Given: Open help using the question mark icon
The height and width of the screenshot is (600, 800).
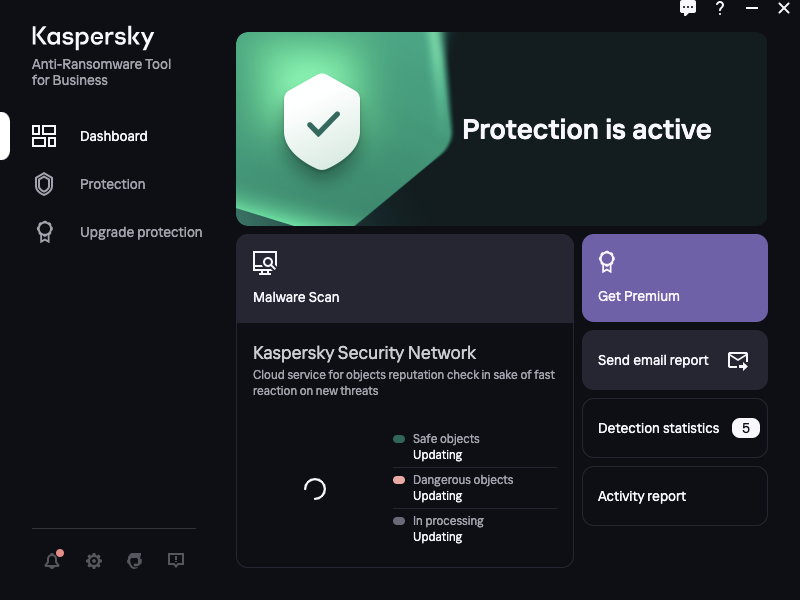Looking at the screenshot, I should [719, 9].
